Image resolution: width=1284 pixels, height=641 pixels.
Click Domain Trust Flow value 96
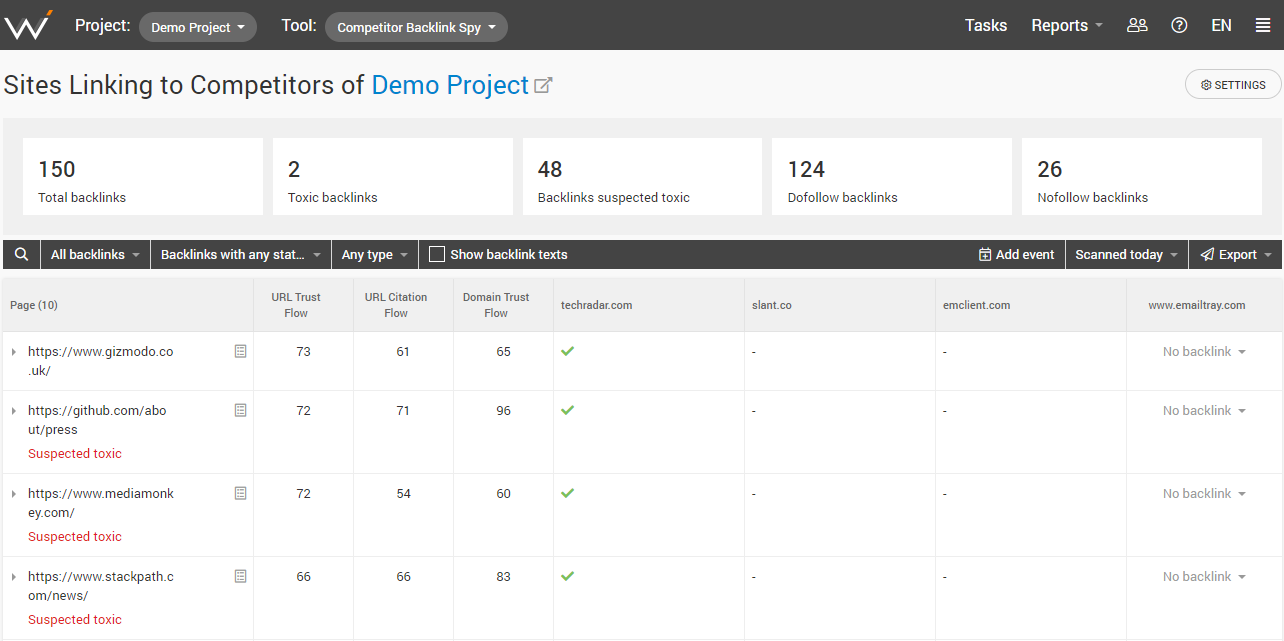click(503, 411)
